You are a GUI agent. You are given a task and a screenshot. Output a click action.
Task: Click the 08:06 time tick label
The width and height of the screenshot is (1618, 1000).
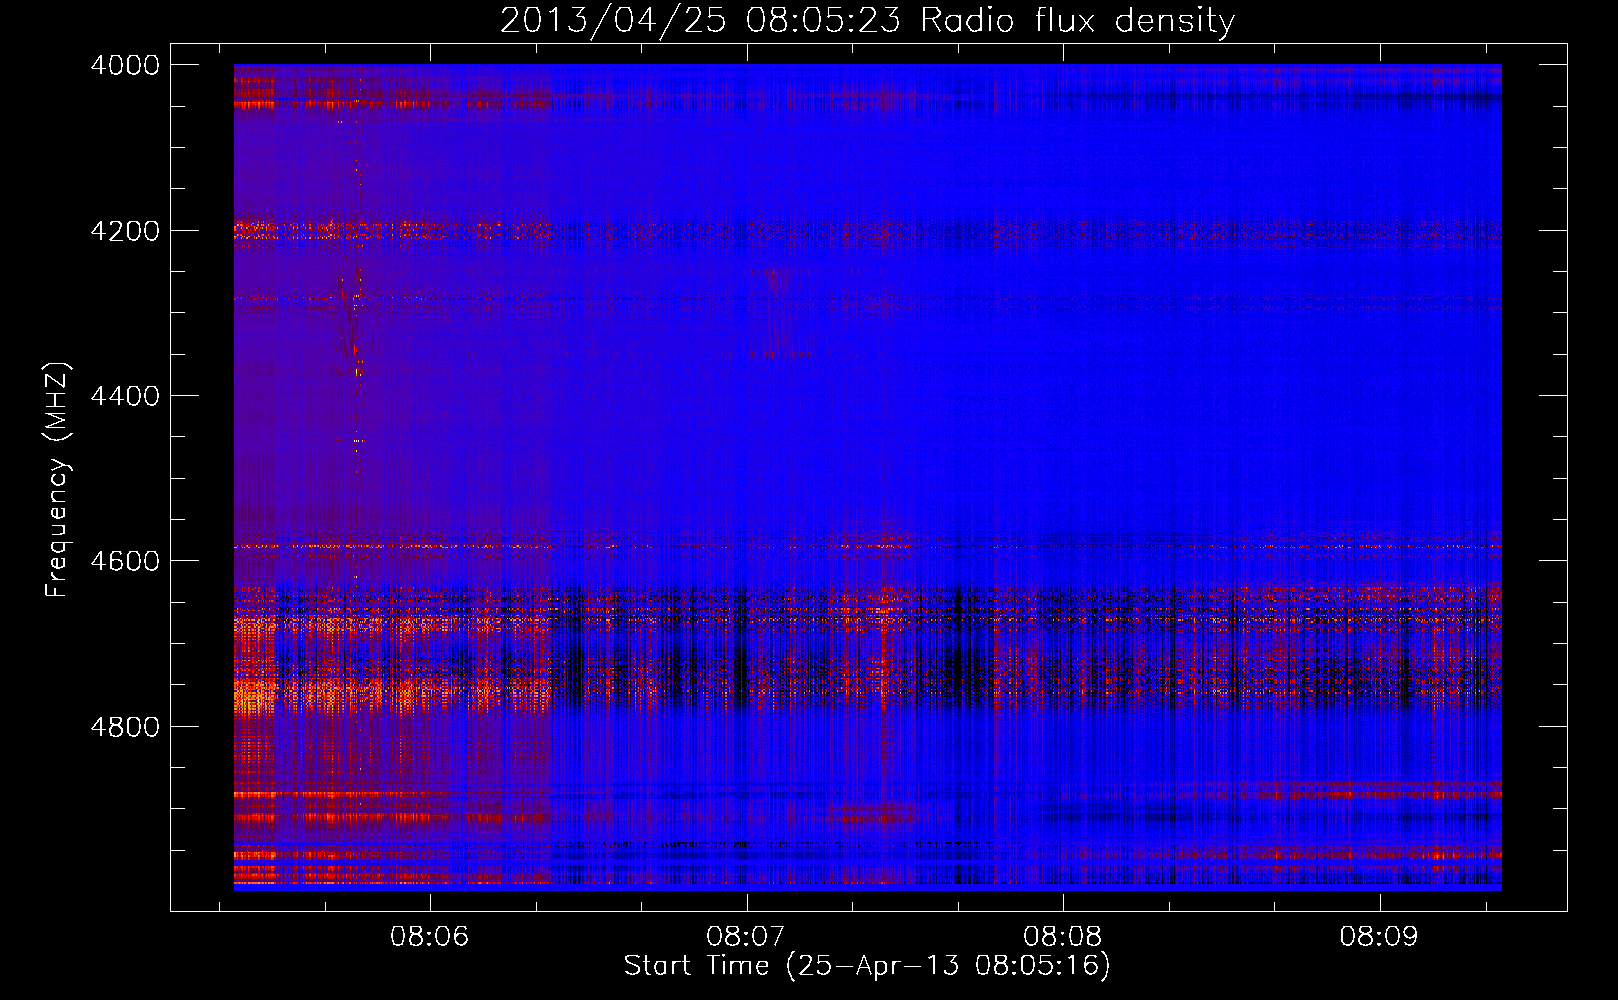pos(429,936)
